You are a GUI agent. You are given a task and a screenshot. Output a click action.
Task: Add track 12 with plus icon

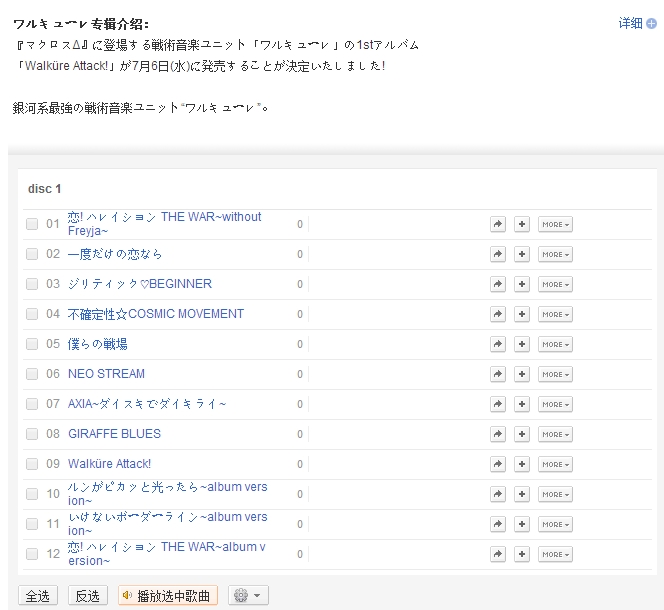522,554
